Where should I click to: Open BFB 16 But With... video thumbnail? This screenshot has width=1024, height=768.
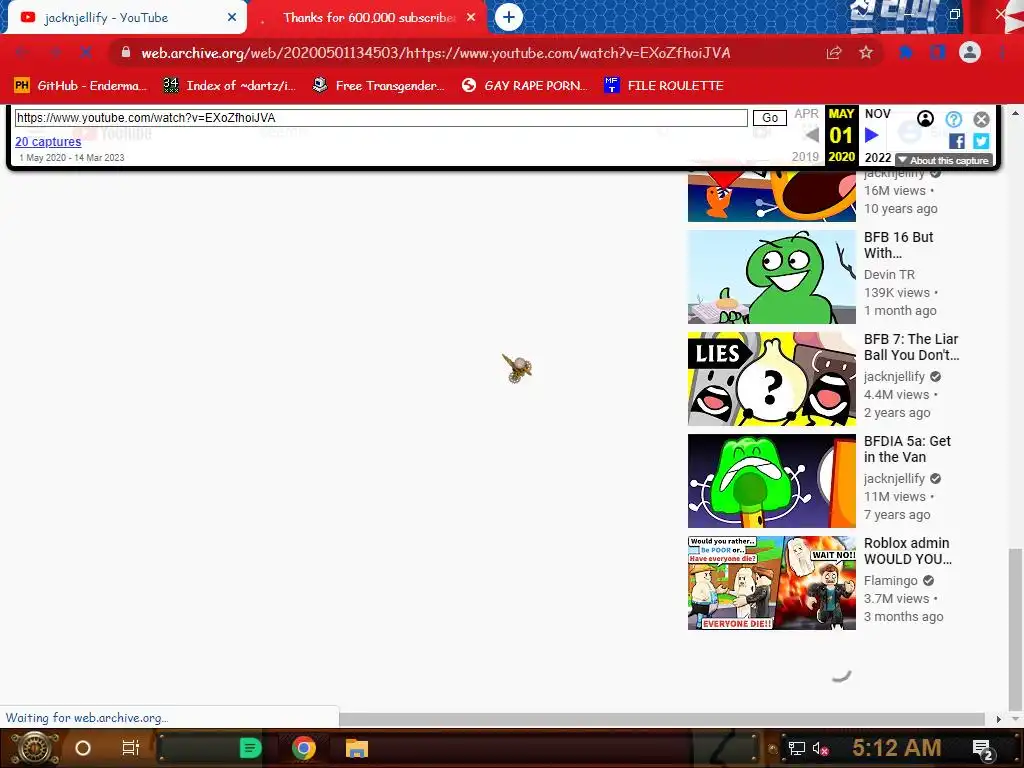pyautogui.click(x=771, y=277)
